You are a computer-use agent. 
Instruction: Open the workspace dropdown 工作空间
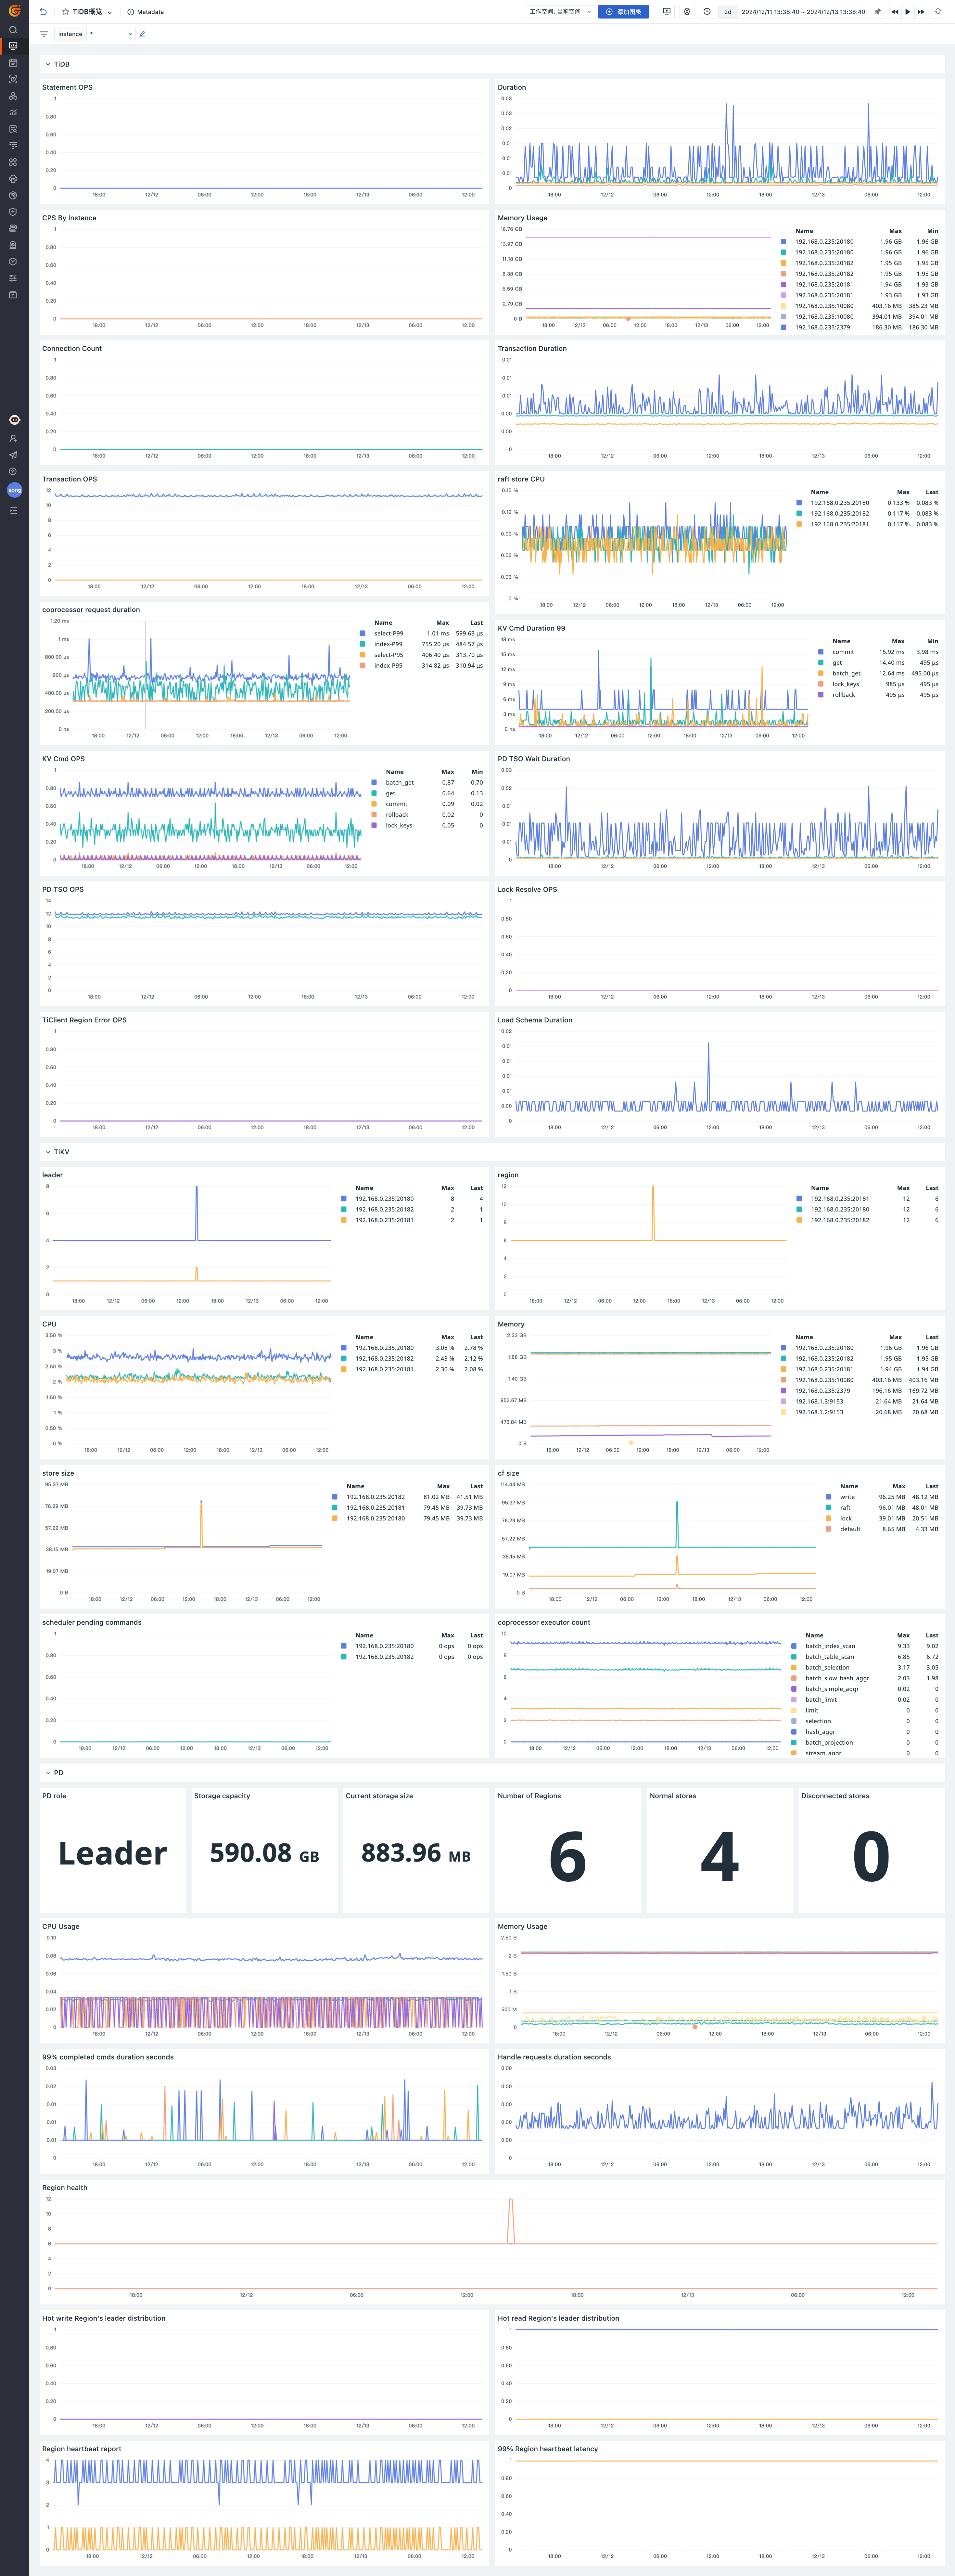coord(560,12)
